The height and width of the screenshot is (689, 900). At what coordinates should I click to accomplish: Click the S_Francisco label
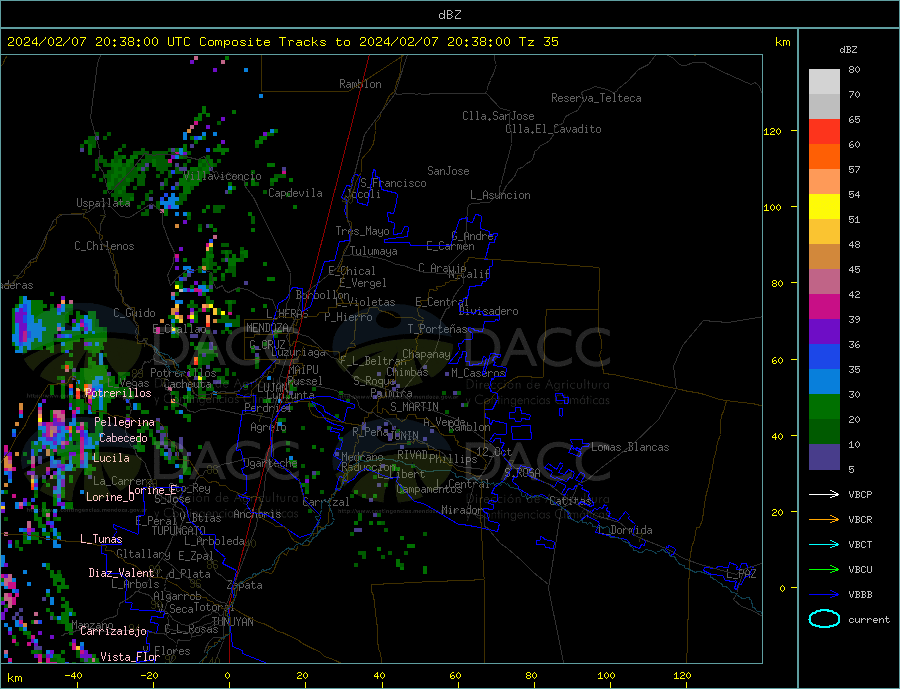[x=393, y=183]
